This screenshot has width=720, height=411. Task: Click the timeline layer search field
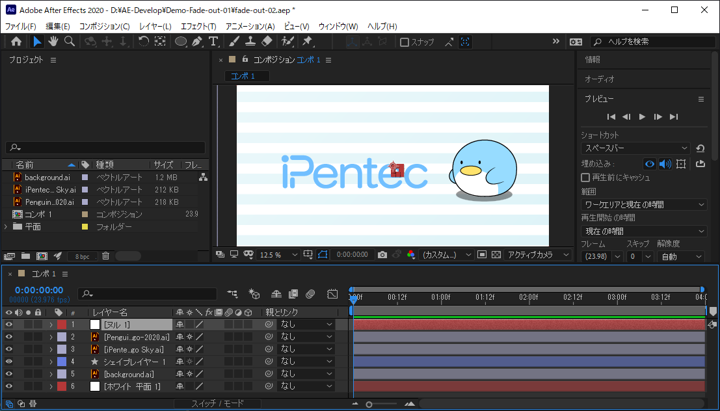[147, 294]
